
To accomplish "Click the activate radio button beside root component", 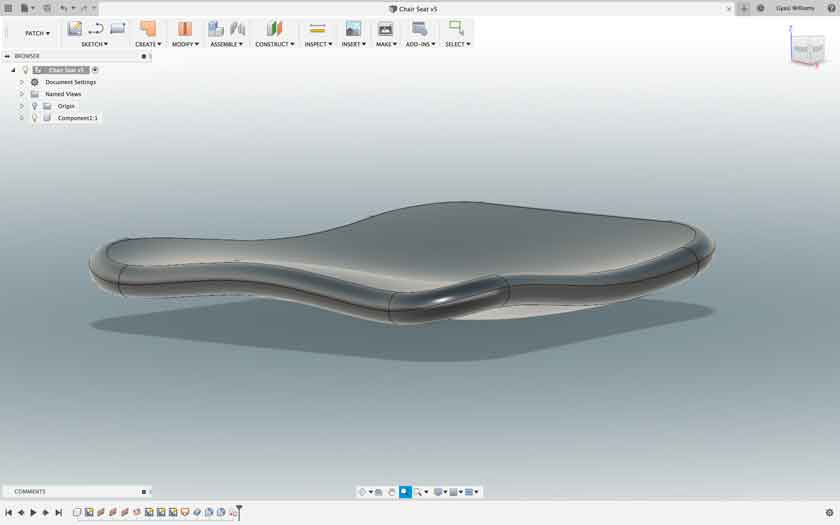I will [95, 70].
